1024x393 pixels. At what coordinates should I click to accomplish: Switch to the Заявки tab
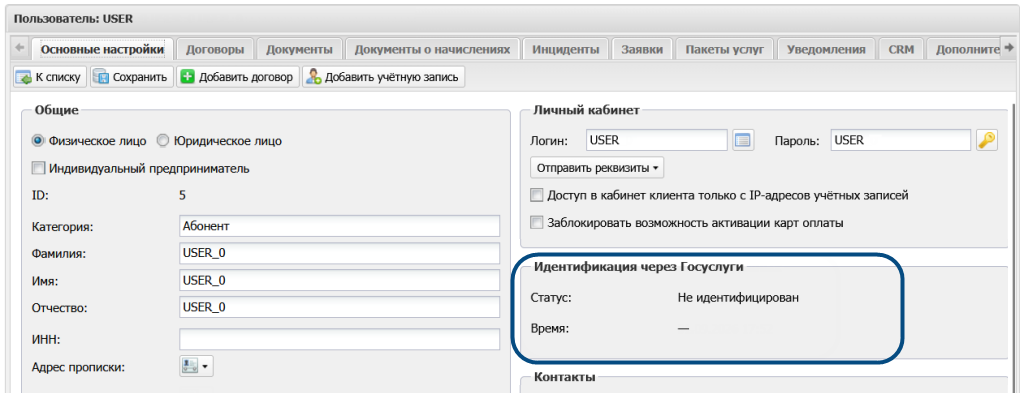click(642, 50)
